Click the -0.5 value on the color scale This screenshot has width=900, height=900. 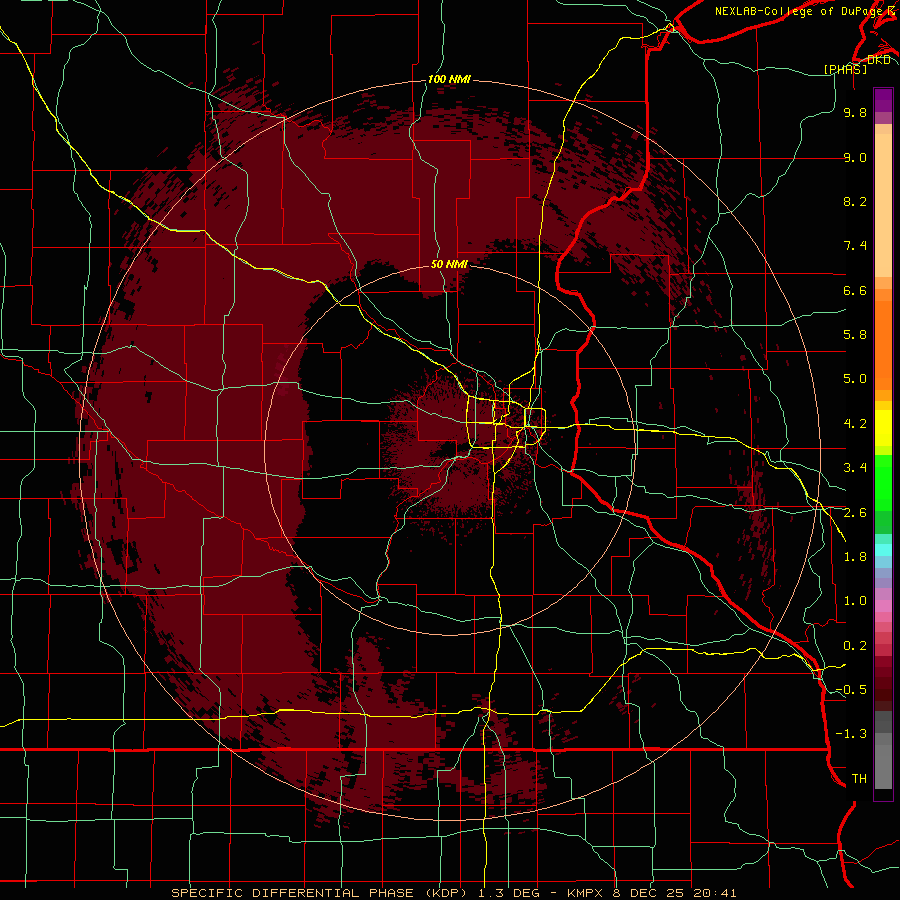[x=851, y=689]
